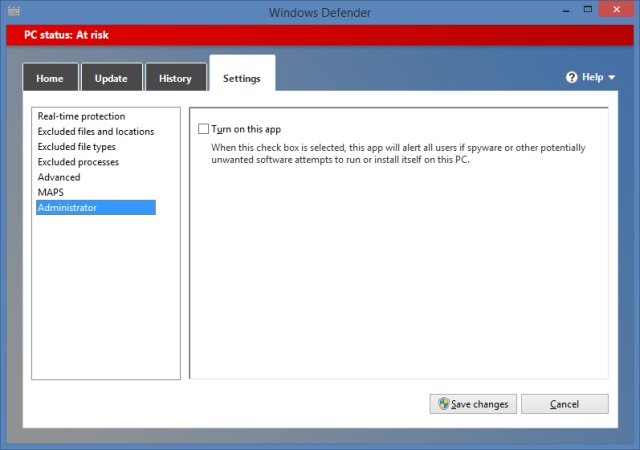640x450 pixels.
Task: Click the Windows Defender title bar icon
Action: [x=13, y=12]
